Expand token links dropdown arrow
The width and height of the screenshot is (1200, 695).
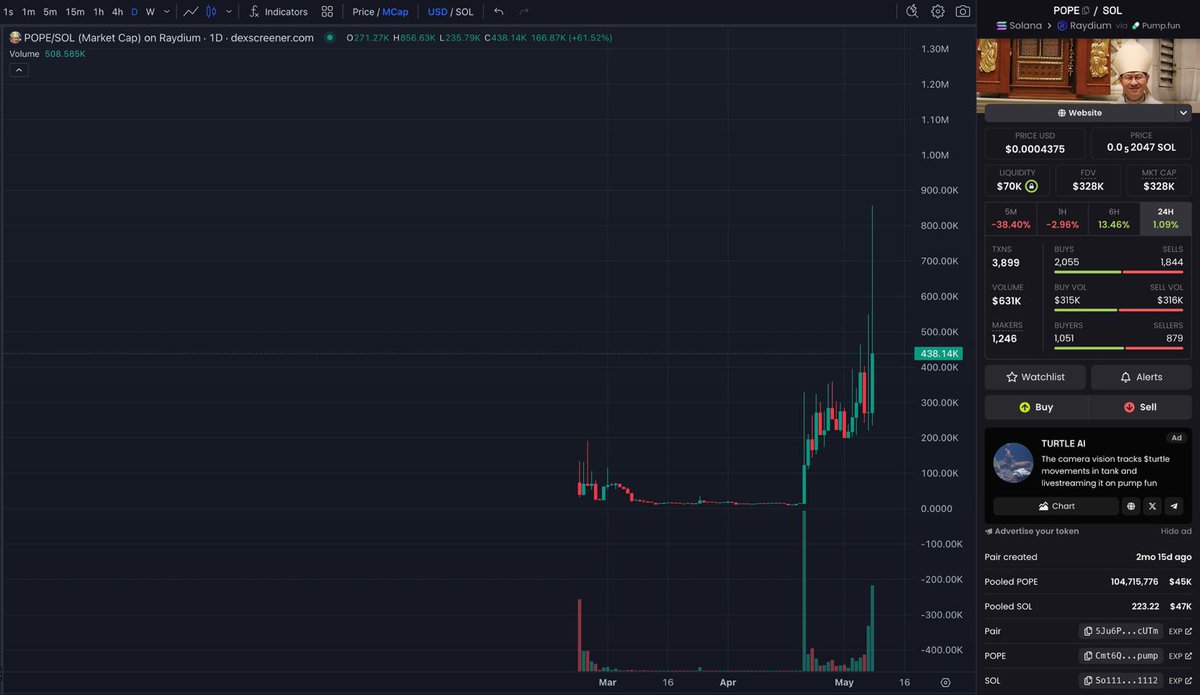coord(1183,113)
